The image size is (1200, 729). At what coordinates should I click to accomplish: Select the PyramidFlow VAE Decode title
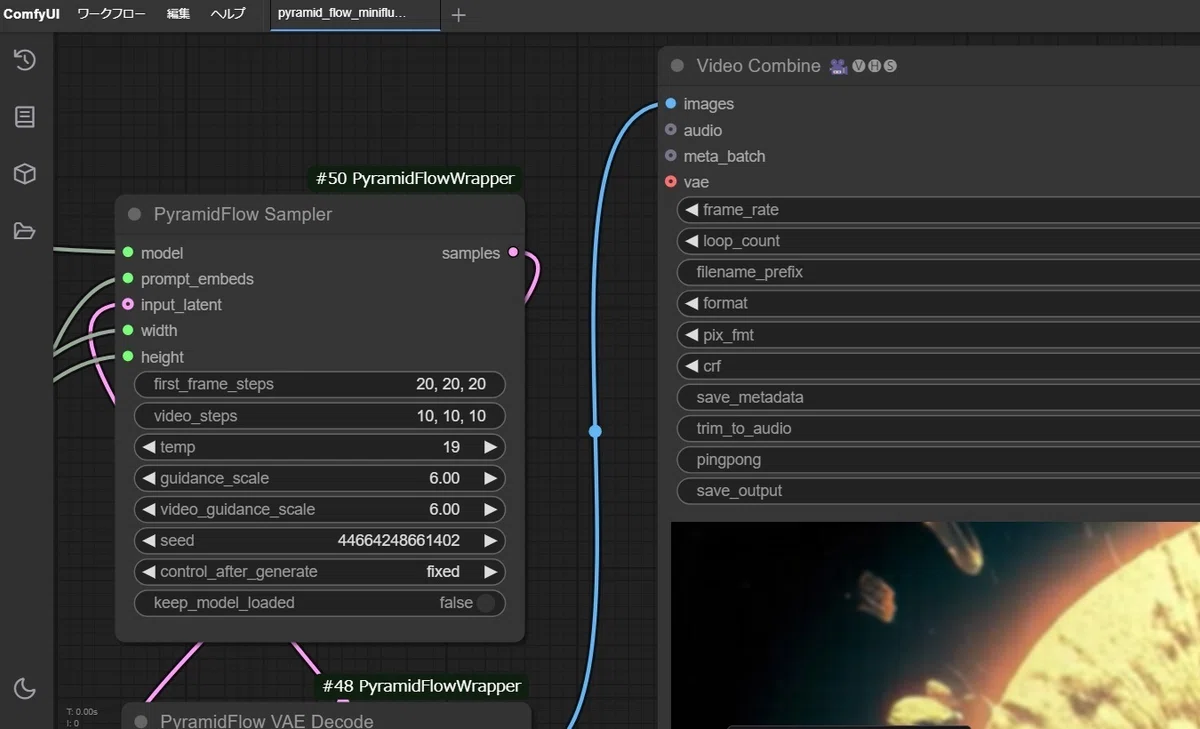pyautogui.click(x=267, y=721)
